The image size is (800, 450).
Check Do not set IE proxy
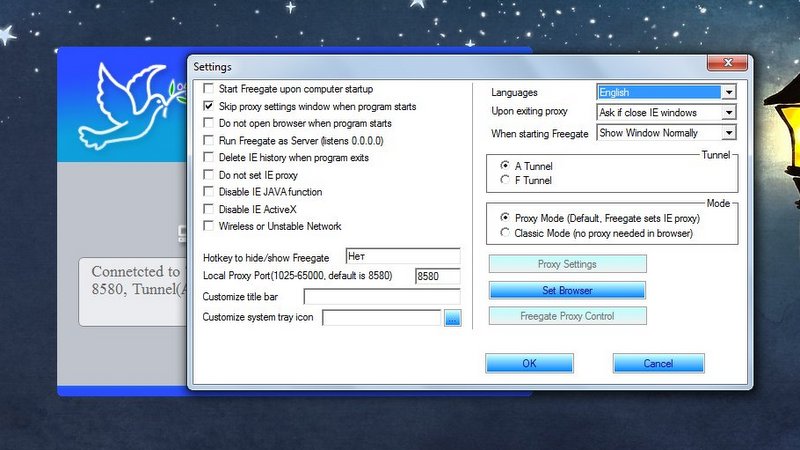click(x=208, y=174)
